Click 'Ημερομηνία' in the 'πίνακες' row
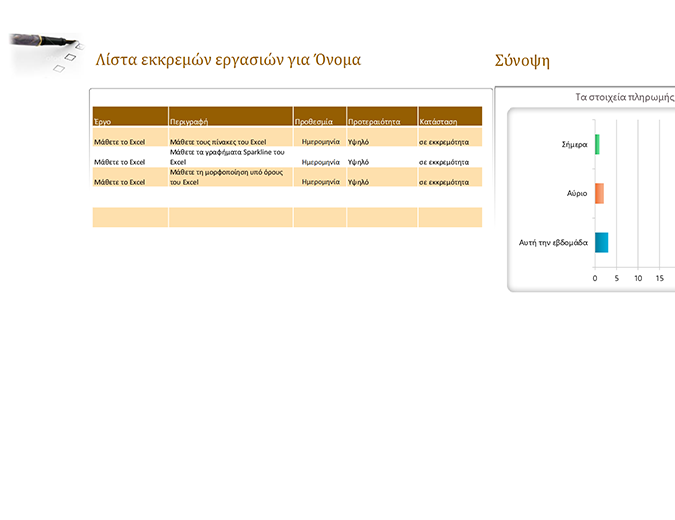Image resolution: width=675 pixels, height=520 pixels. (x=321, y=142)
